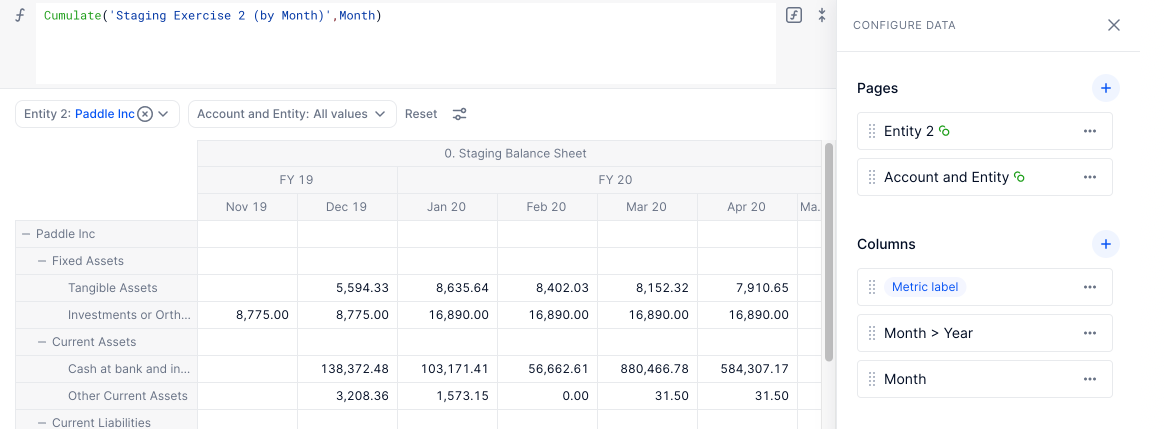
Task: Grab the Month column drag handle
Action: 872,379
